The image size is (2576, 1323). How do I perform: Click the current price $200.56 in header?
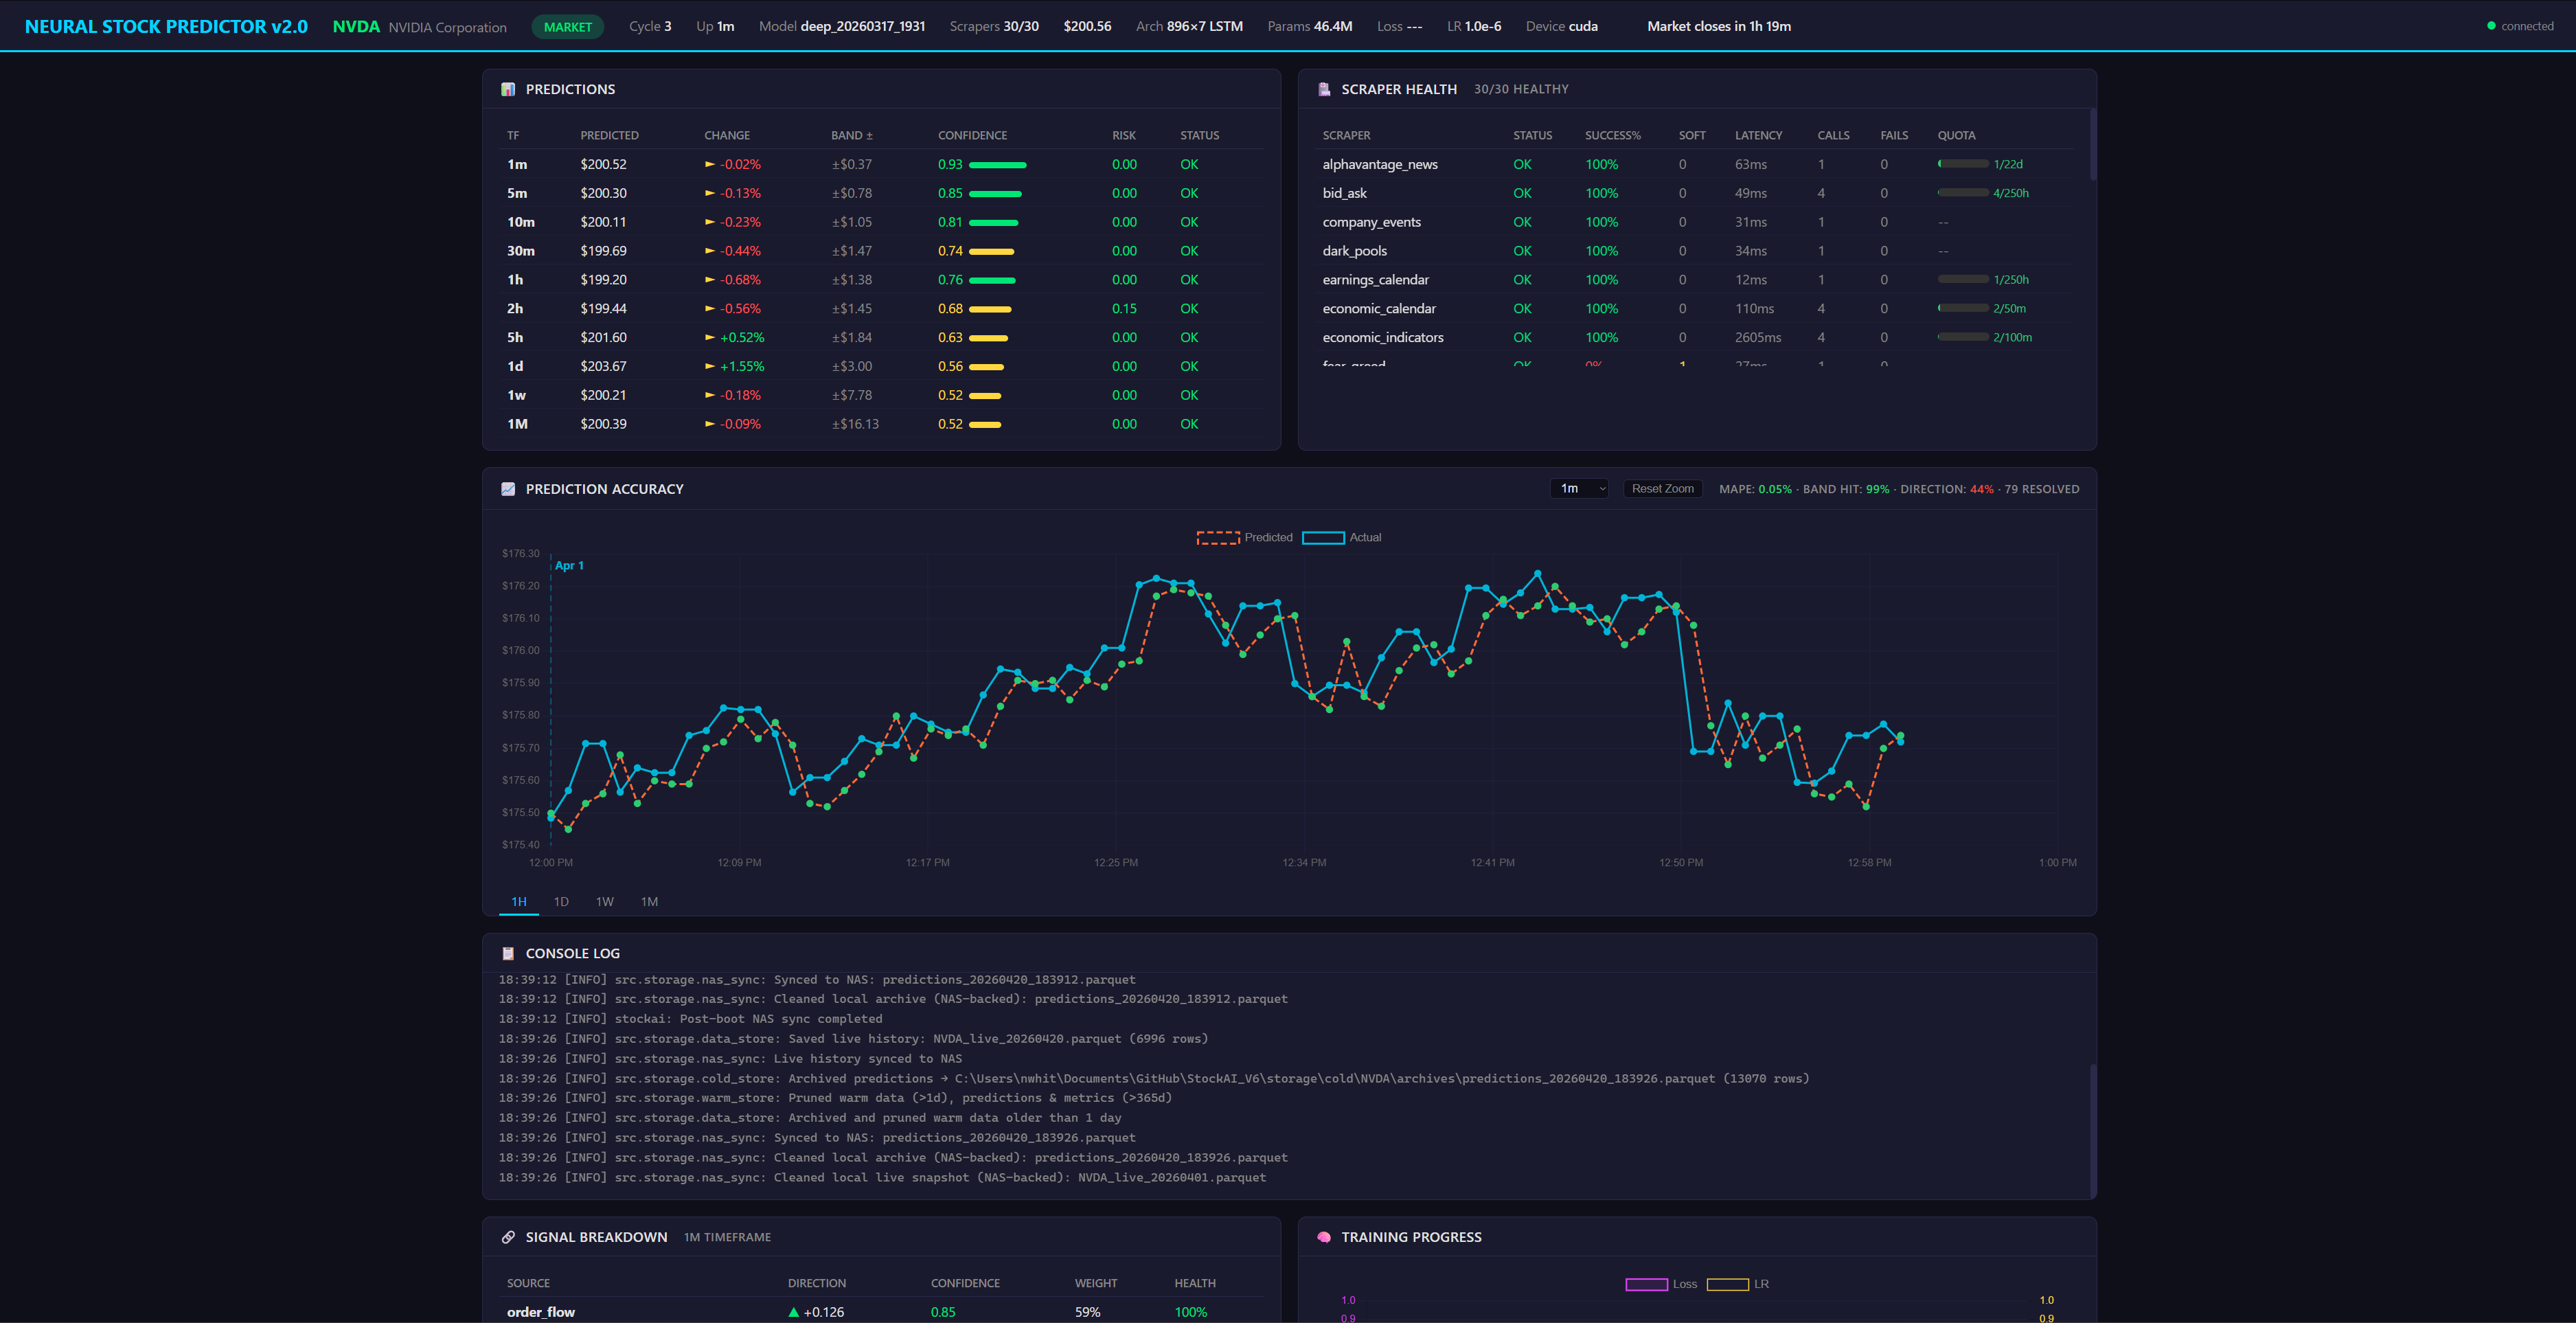click(x=1087, y=26)
